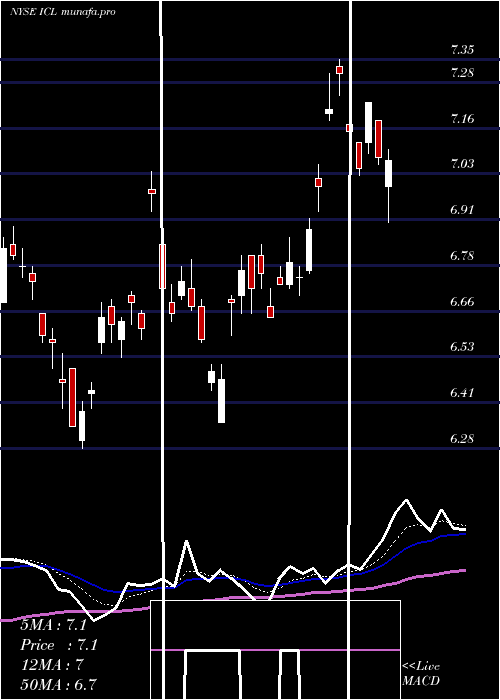
Task: Click the 'Price : 7.1' readout
Action: click(x=59, y=645)
